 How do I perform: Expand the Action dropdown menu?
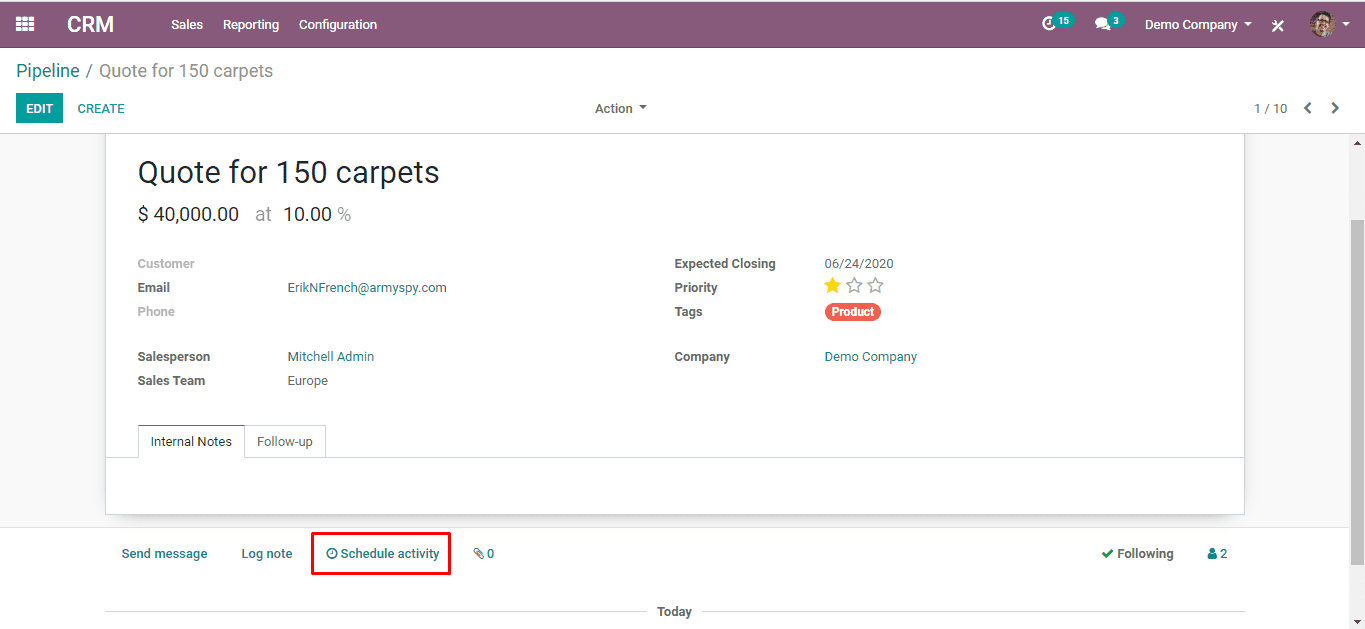point(621,108)
